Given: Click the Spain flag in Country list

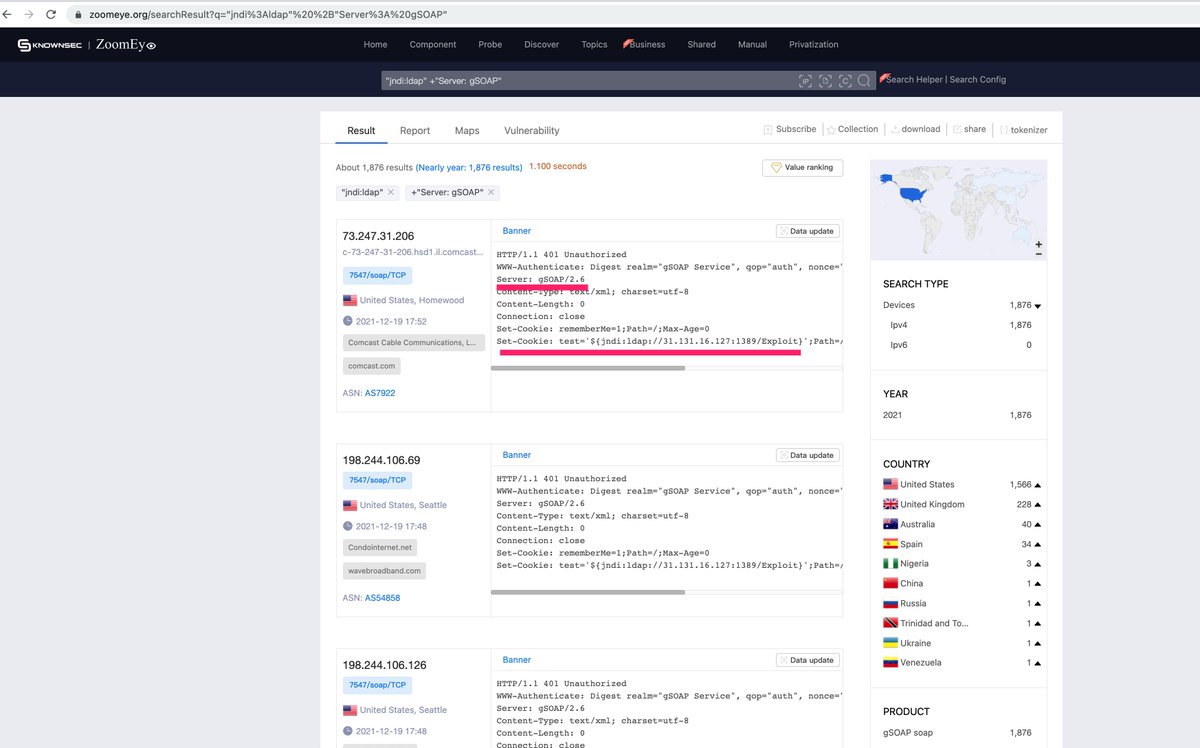Looking at the screenshot, I should coord(890,544).
